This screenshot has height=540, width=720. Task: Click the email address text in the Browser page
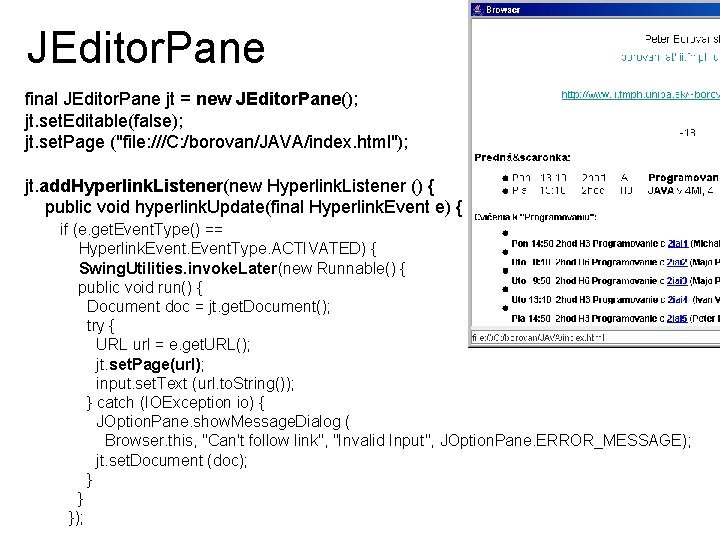coord(669,57)
